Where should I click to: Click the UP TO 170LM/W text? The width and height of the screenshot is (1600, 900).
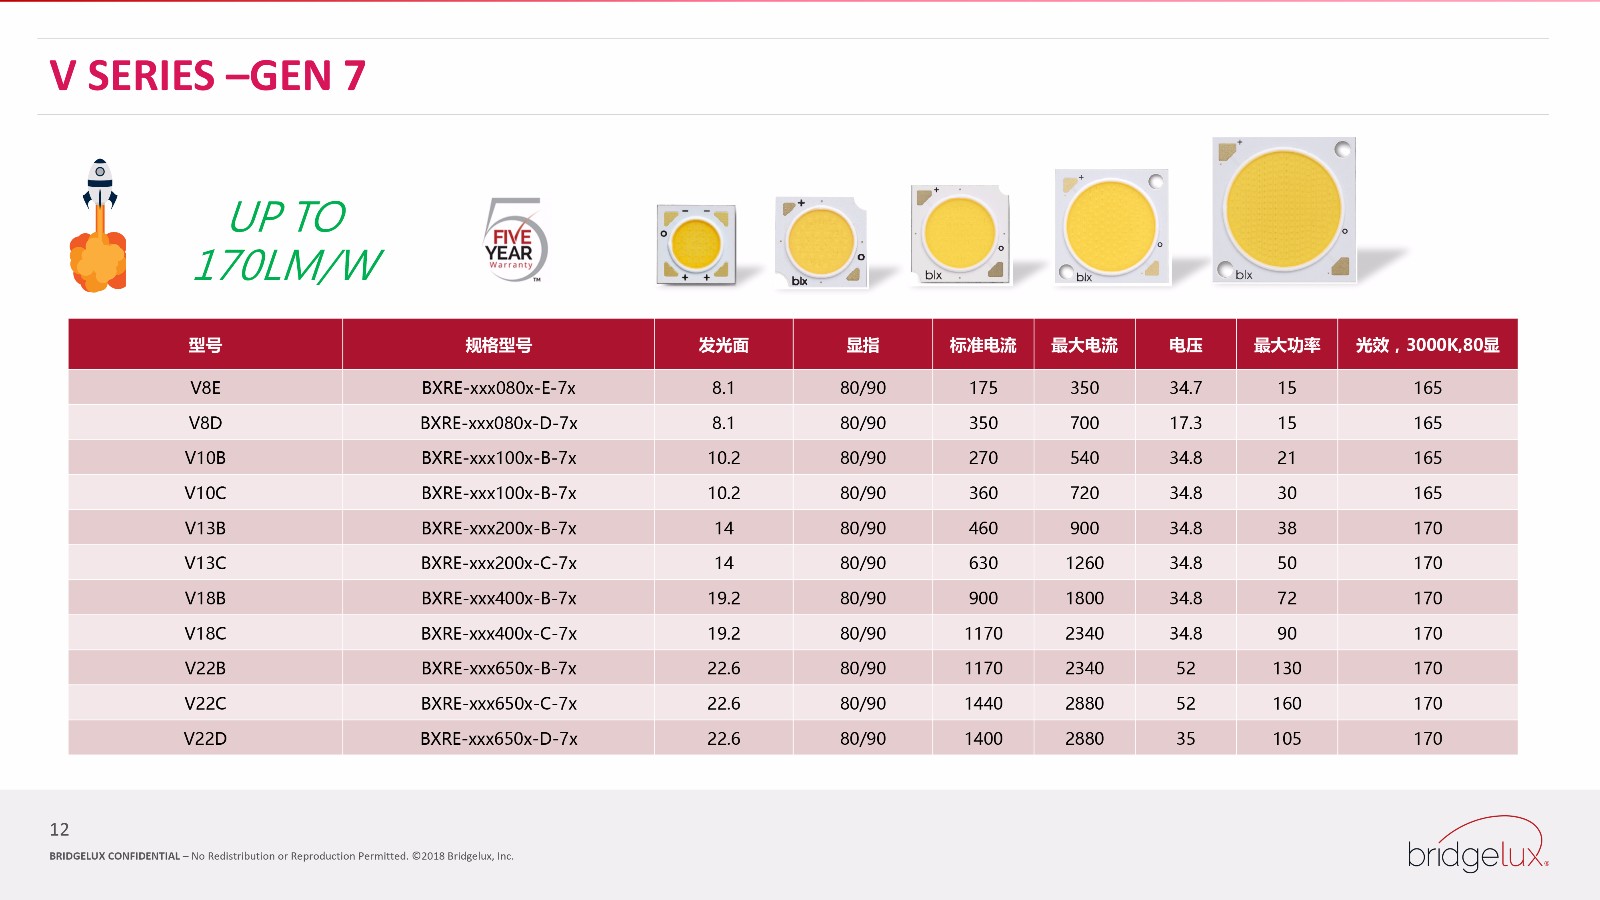coord(287,241)
